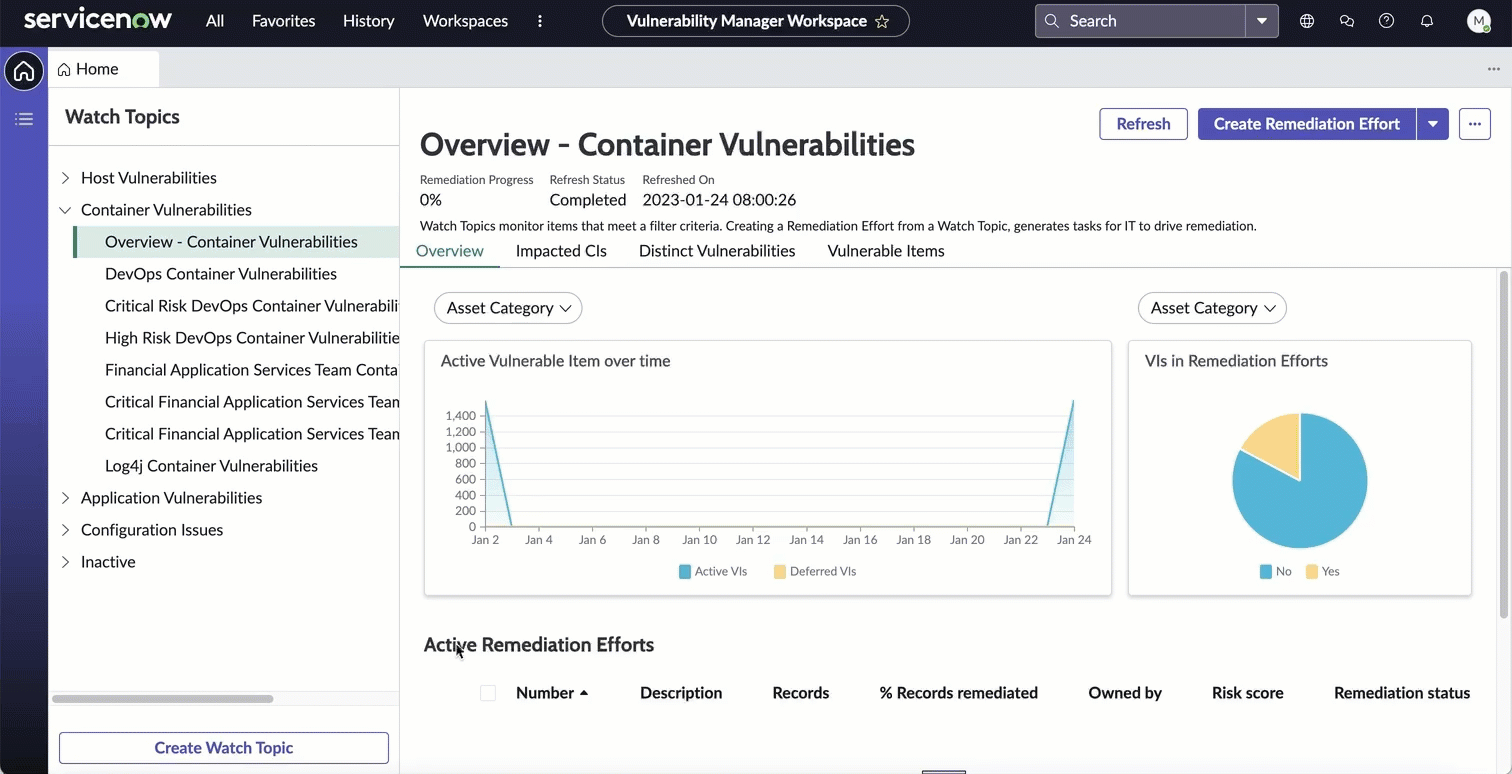Select Overview - Container Vulnerabilities tree item
Viewport: 1512px width, 774px height.
click(x=236, y=242)
